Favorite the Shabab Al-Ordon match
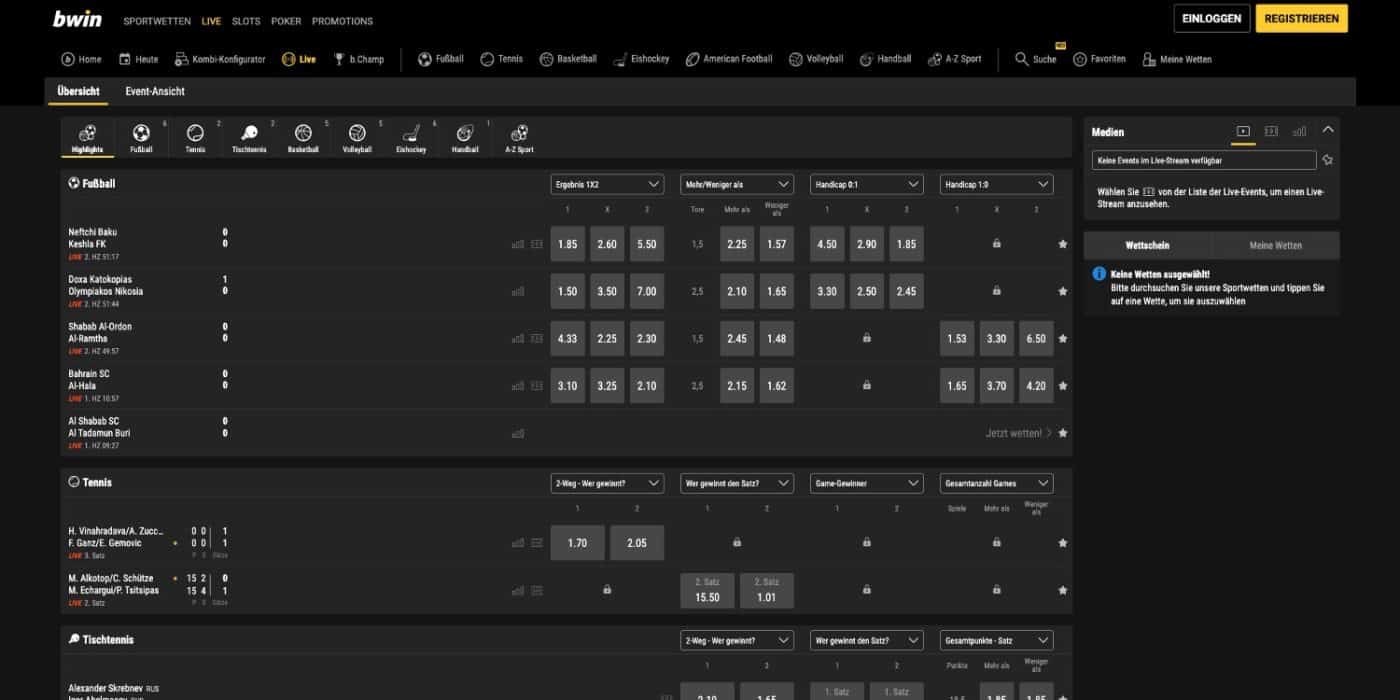This screenshot has height=700, width=1400. [1062, 339]
